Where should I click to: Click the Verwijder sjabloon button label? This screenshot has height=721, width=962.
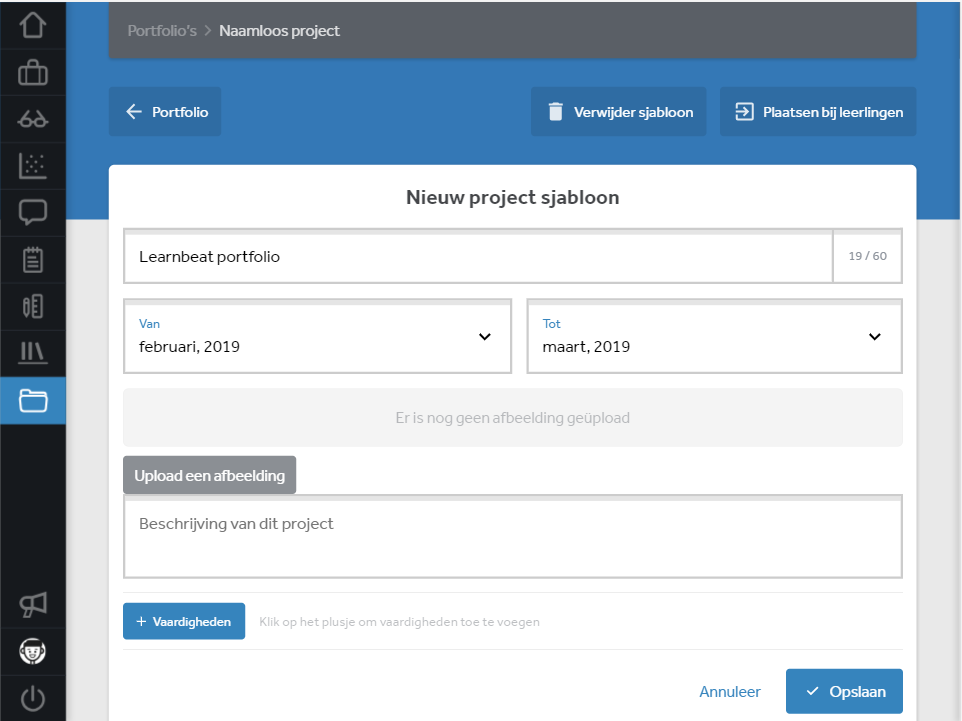633,112
